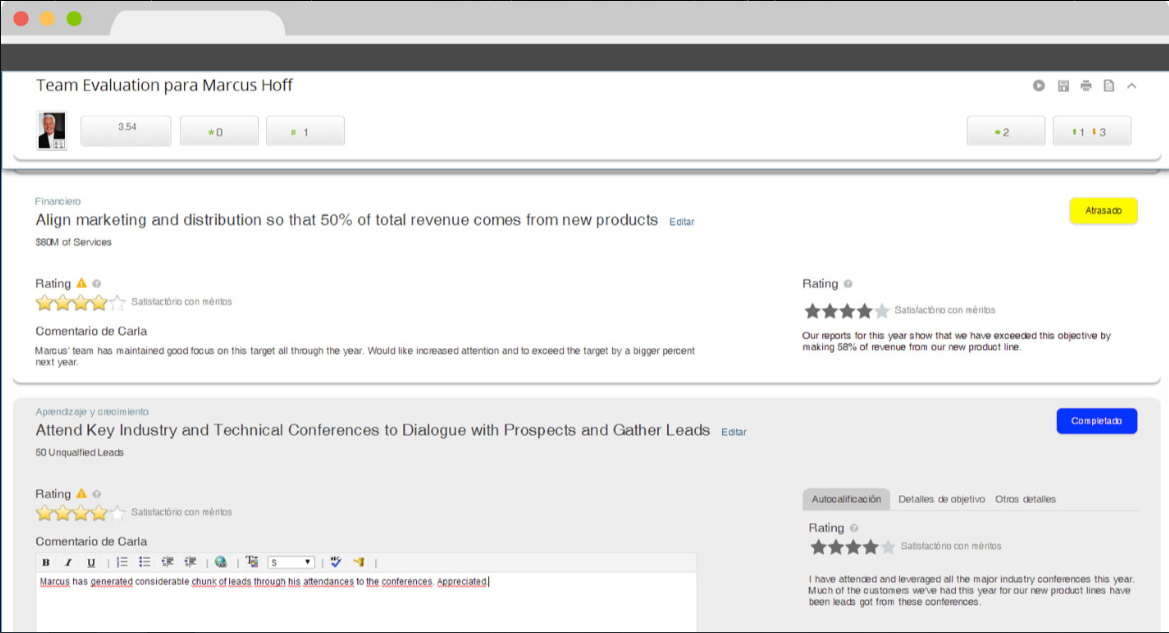Apply italic formatting in the comment editor

pos(68,562)
